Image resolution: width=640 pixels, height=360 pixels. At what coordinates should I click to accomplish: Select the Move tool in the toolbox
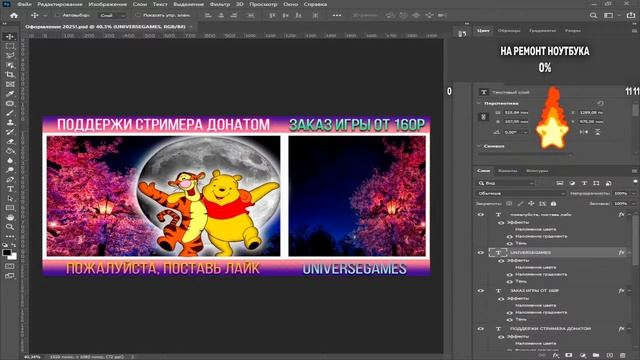[10, 36]
